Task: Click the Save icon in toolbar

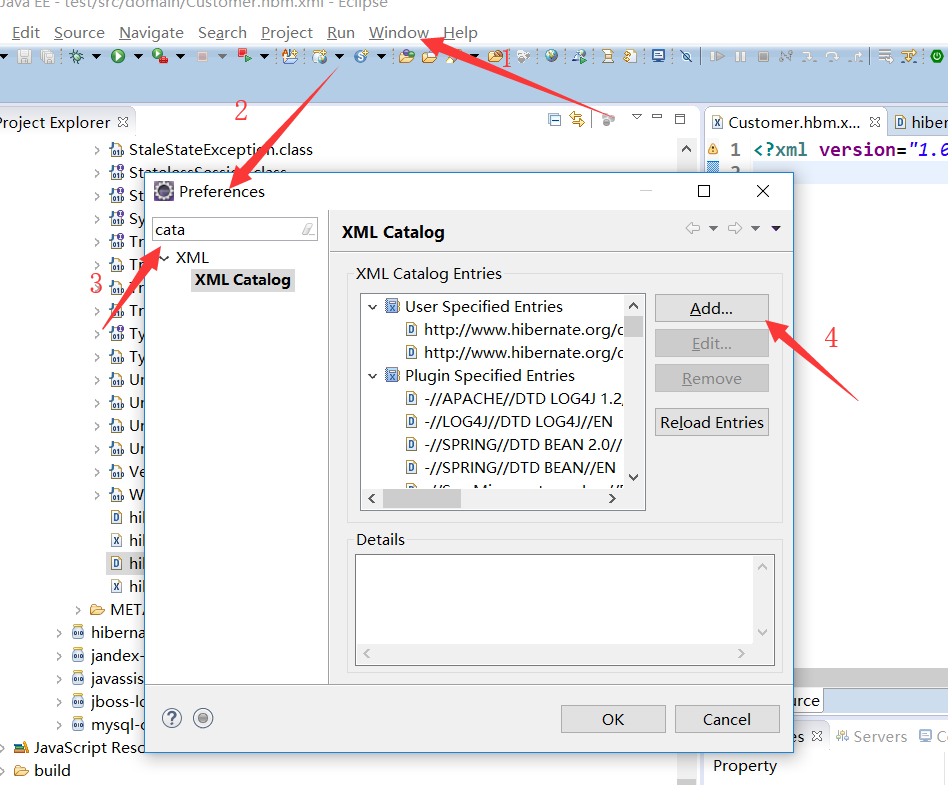Action: 24,56
